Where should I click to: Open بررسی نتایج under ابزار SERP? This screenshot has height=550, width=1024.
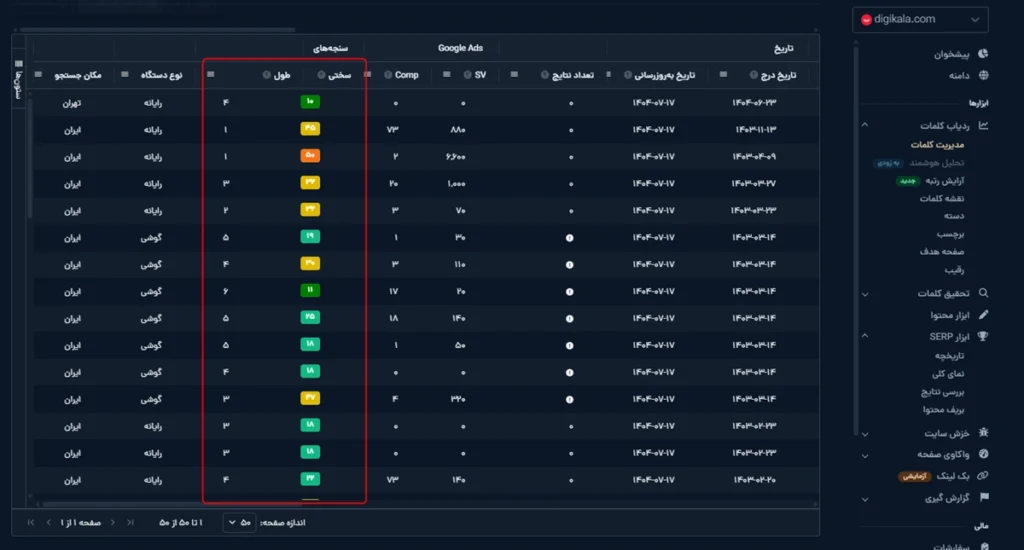tap(942, 392)
